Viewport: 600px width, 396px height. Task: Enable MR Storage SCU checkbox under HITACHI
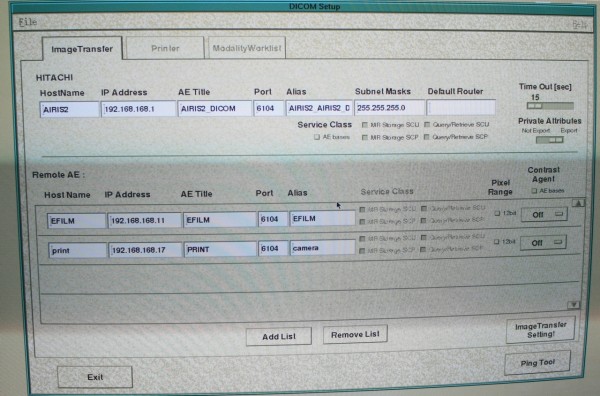pyautogui.click(x=365, y=125)
